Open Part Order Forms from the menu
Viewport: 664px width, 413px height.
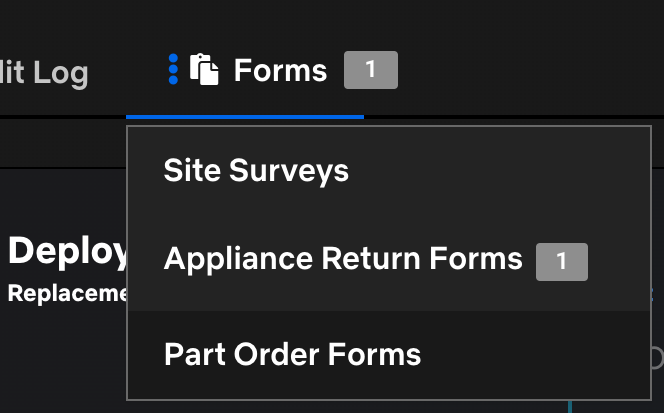[292, 354]
